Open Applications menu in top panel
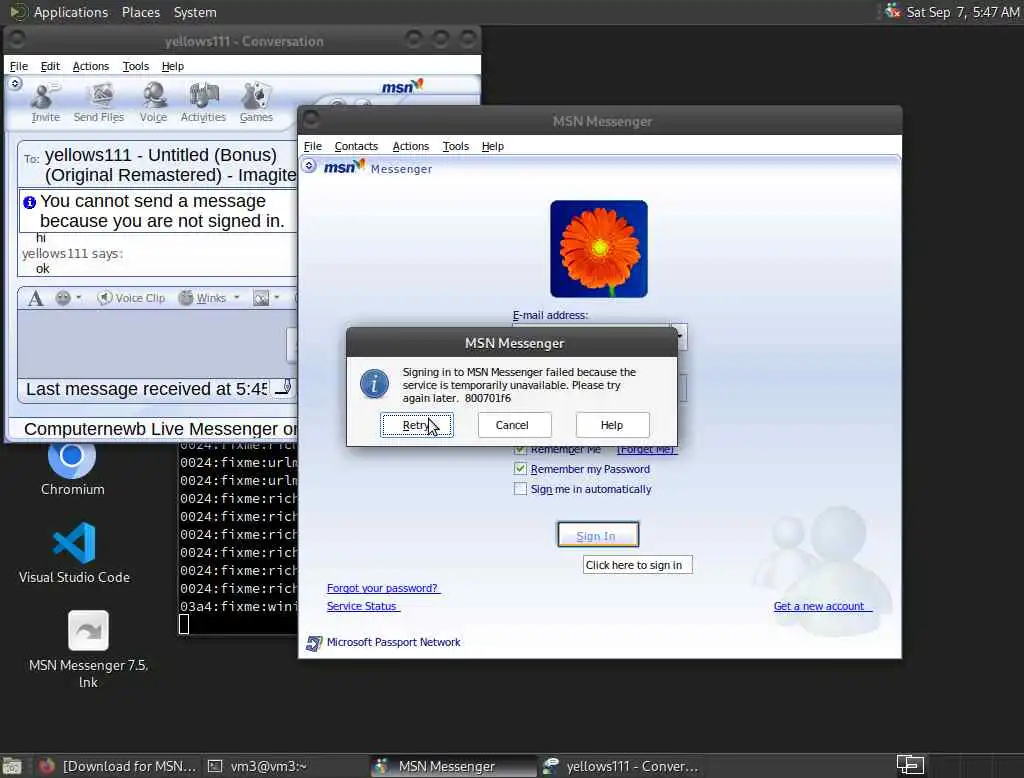Screen dimensions: 1024x778 (x=71, y=12)
